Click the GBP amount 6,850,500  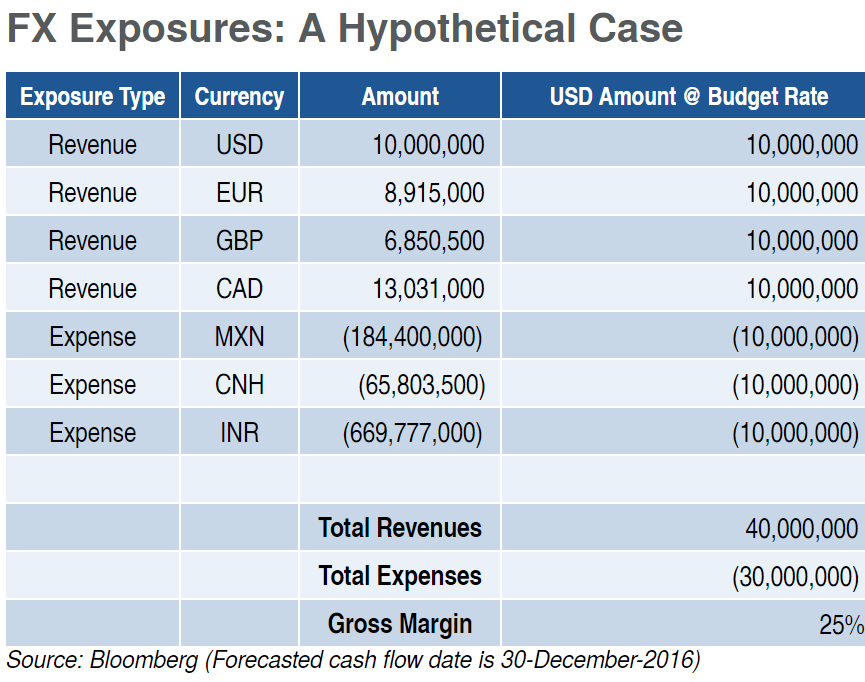coord(434,241)
